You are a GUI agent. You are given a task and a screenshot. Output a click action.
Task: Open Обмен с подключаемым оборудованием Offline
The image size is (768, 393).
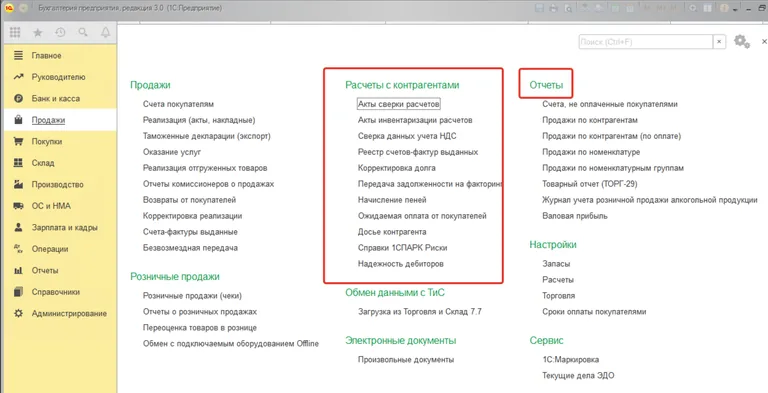231,344
